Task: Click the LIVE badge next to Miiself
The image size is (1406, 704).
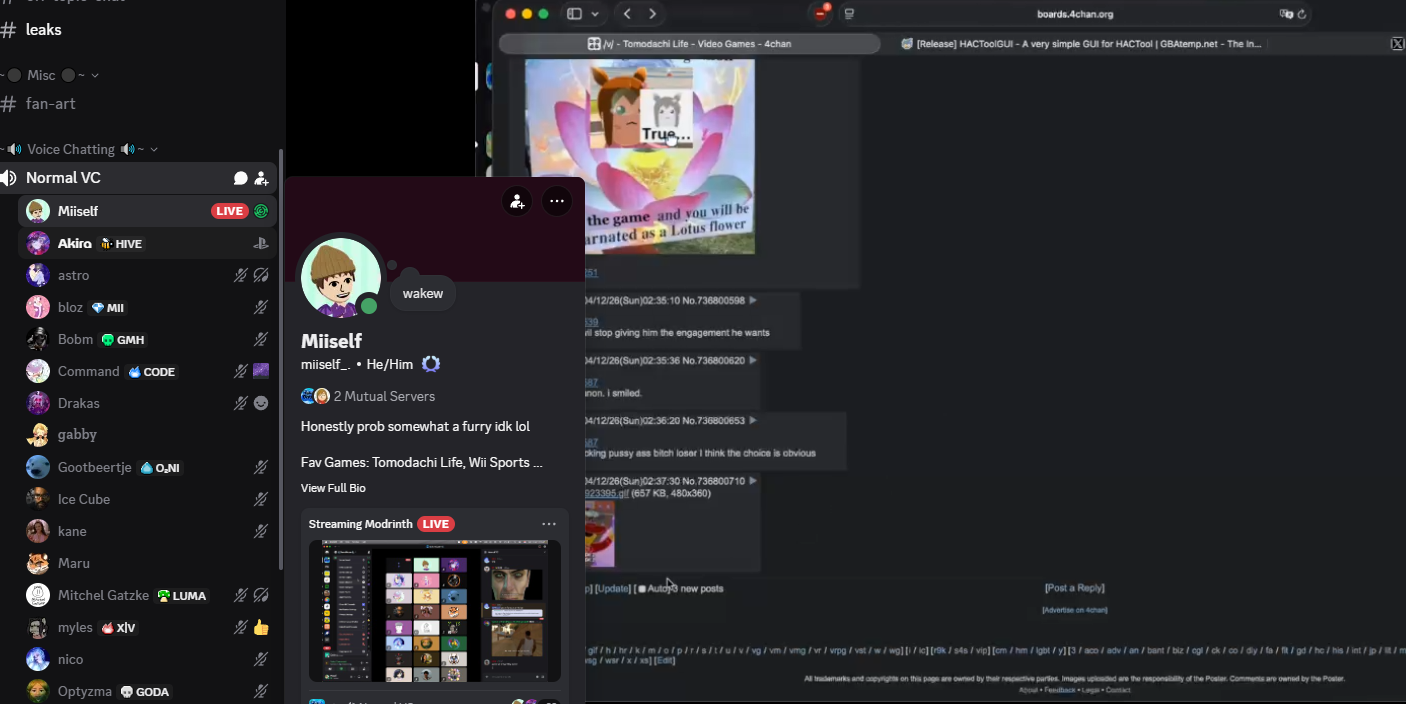Action: (x=230, y=211)
